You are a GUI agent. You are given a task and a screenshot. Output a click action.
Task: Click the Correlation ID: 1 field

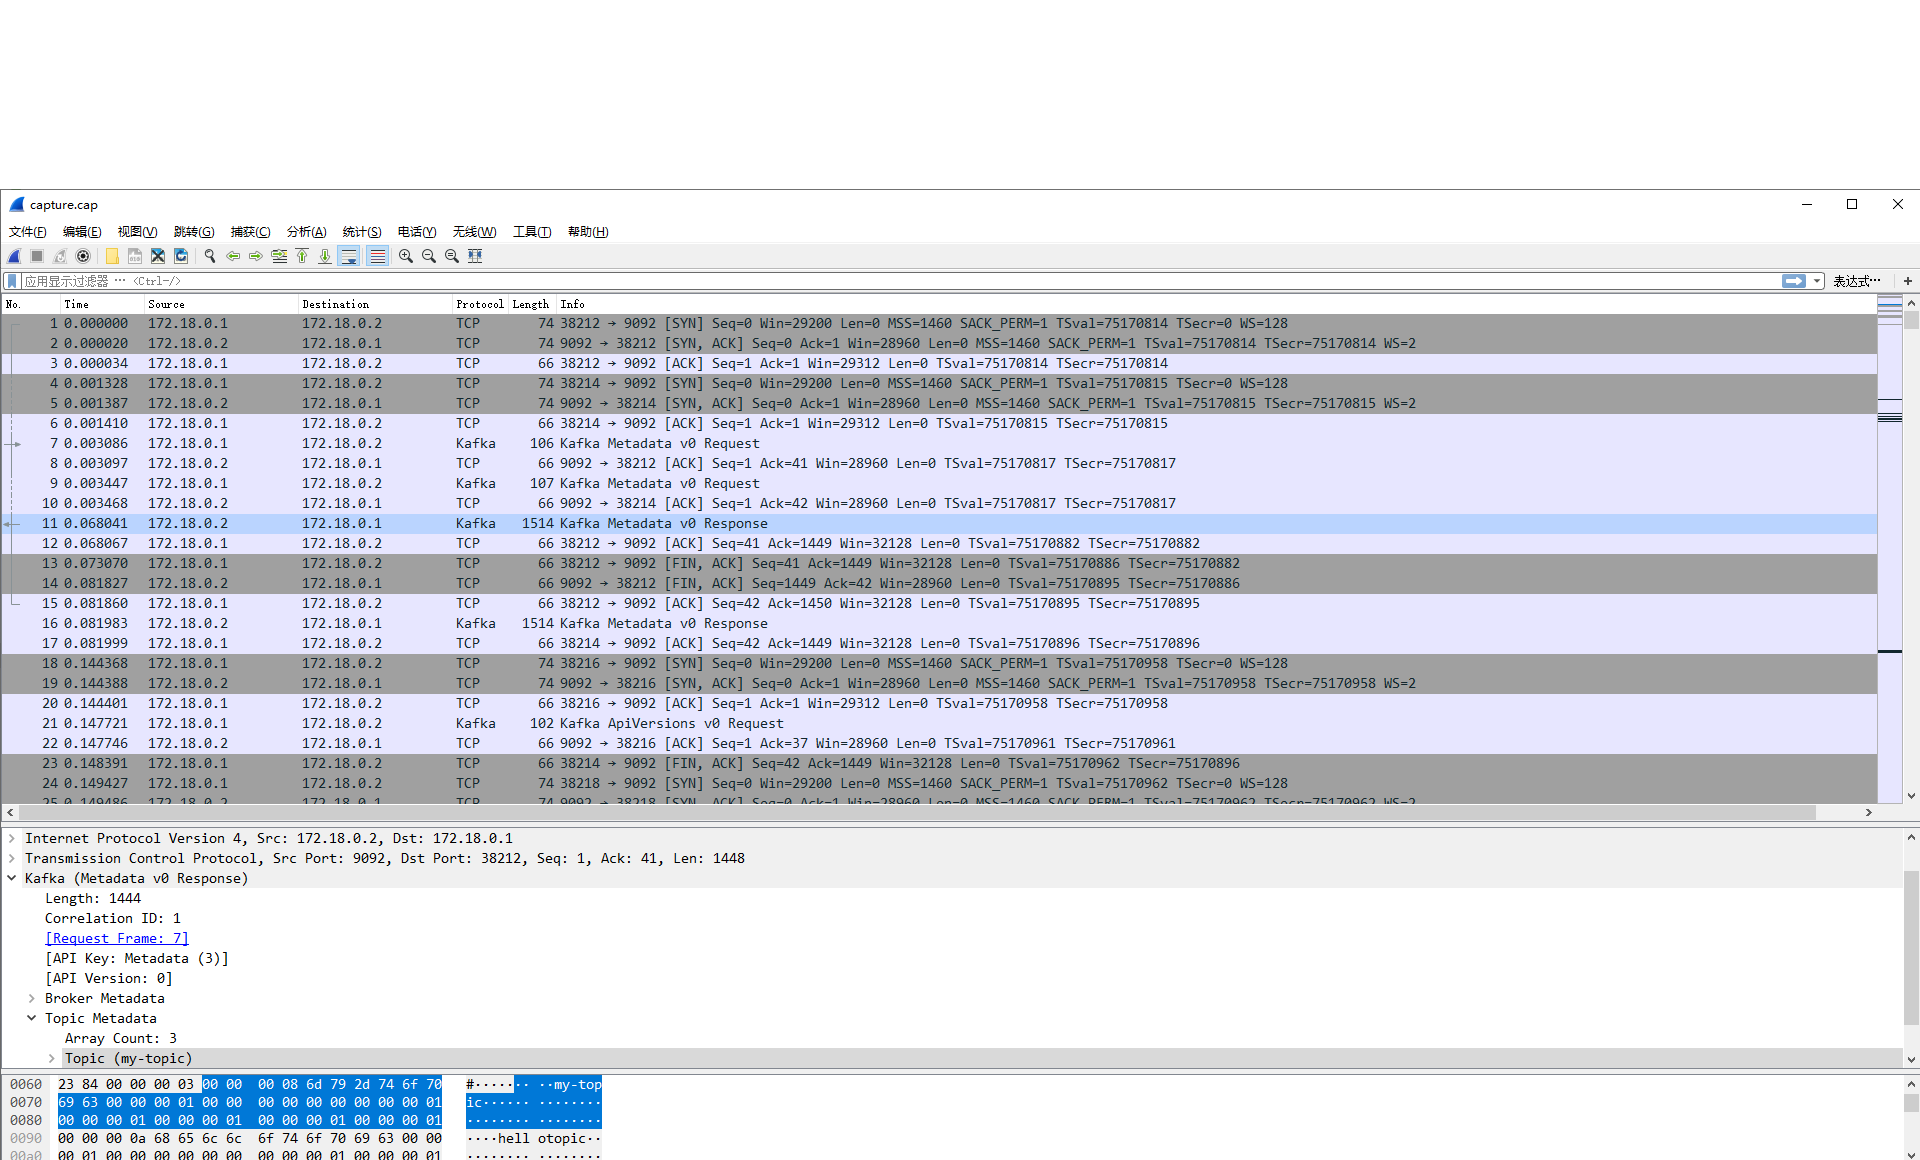point(113,918)
